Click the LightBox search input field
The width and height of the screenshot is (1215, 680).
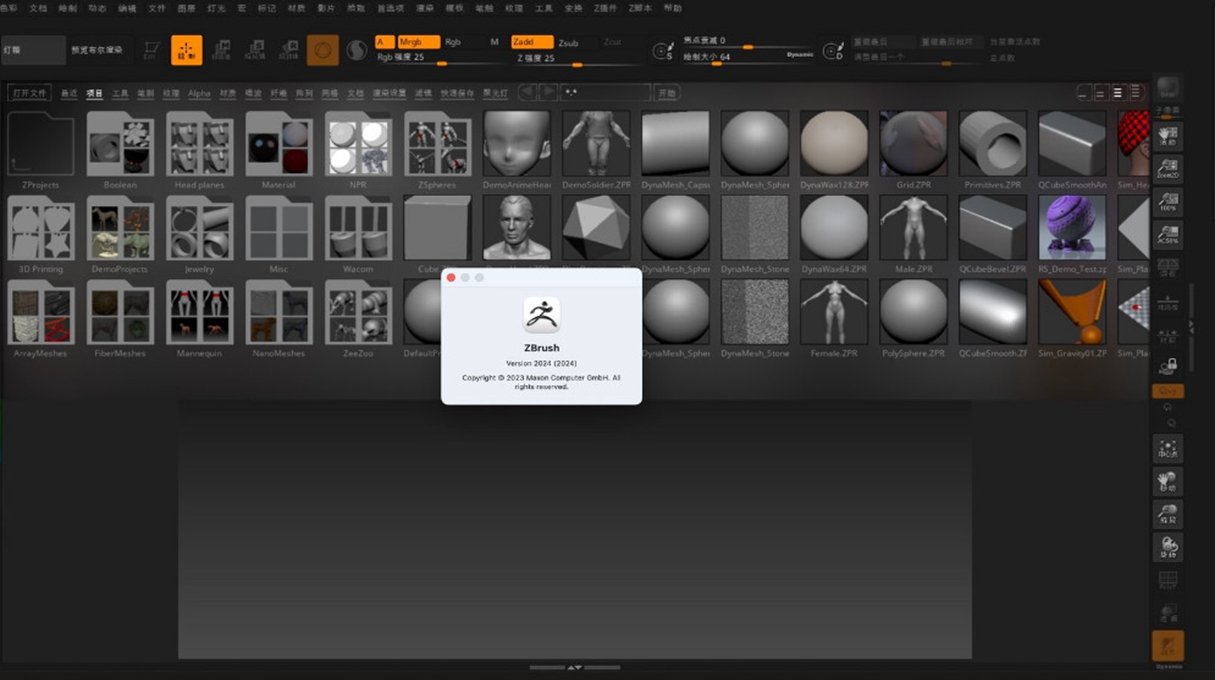coord(606,93)
